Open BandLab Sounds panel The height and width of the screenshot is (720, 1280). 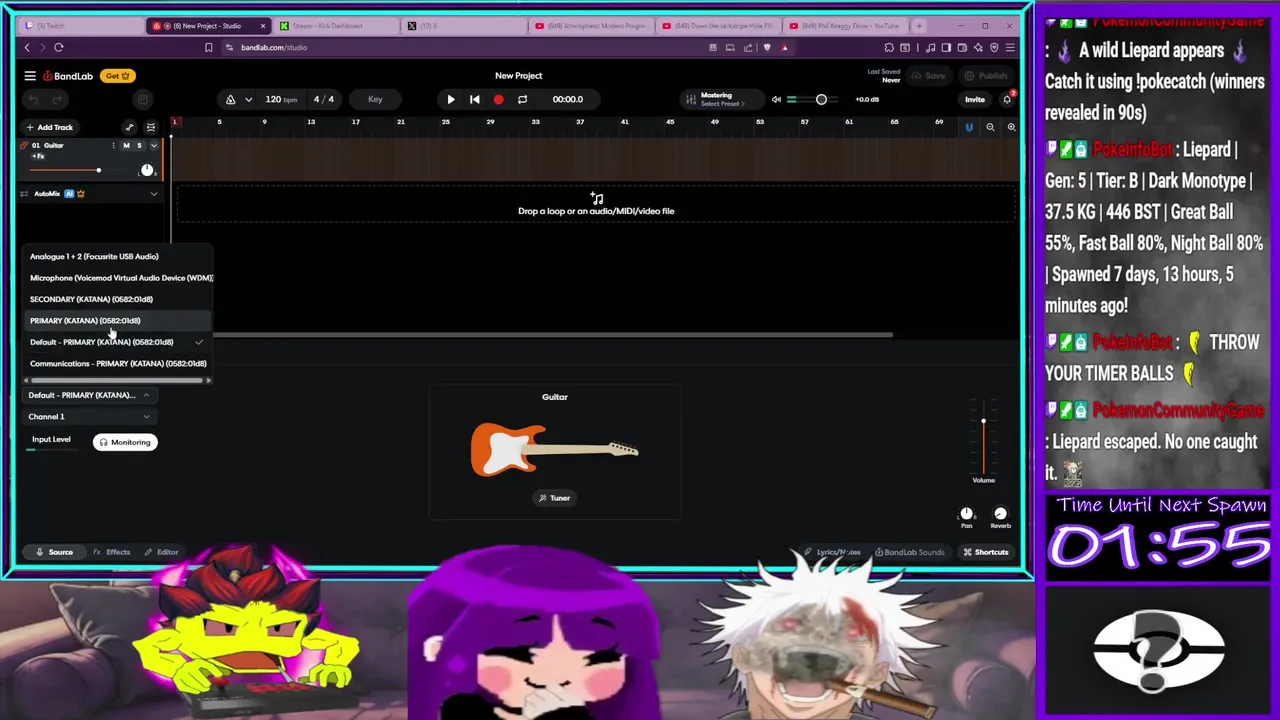[909, 552]
